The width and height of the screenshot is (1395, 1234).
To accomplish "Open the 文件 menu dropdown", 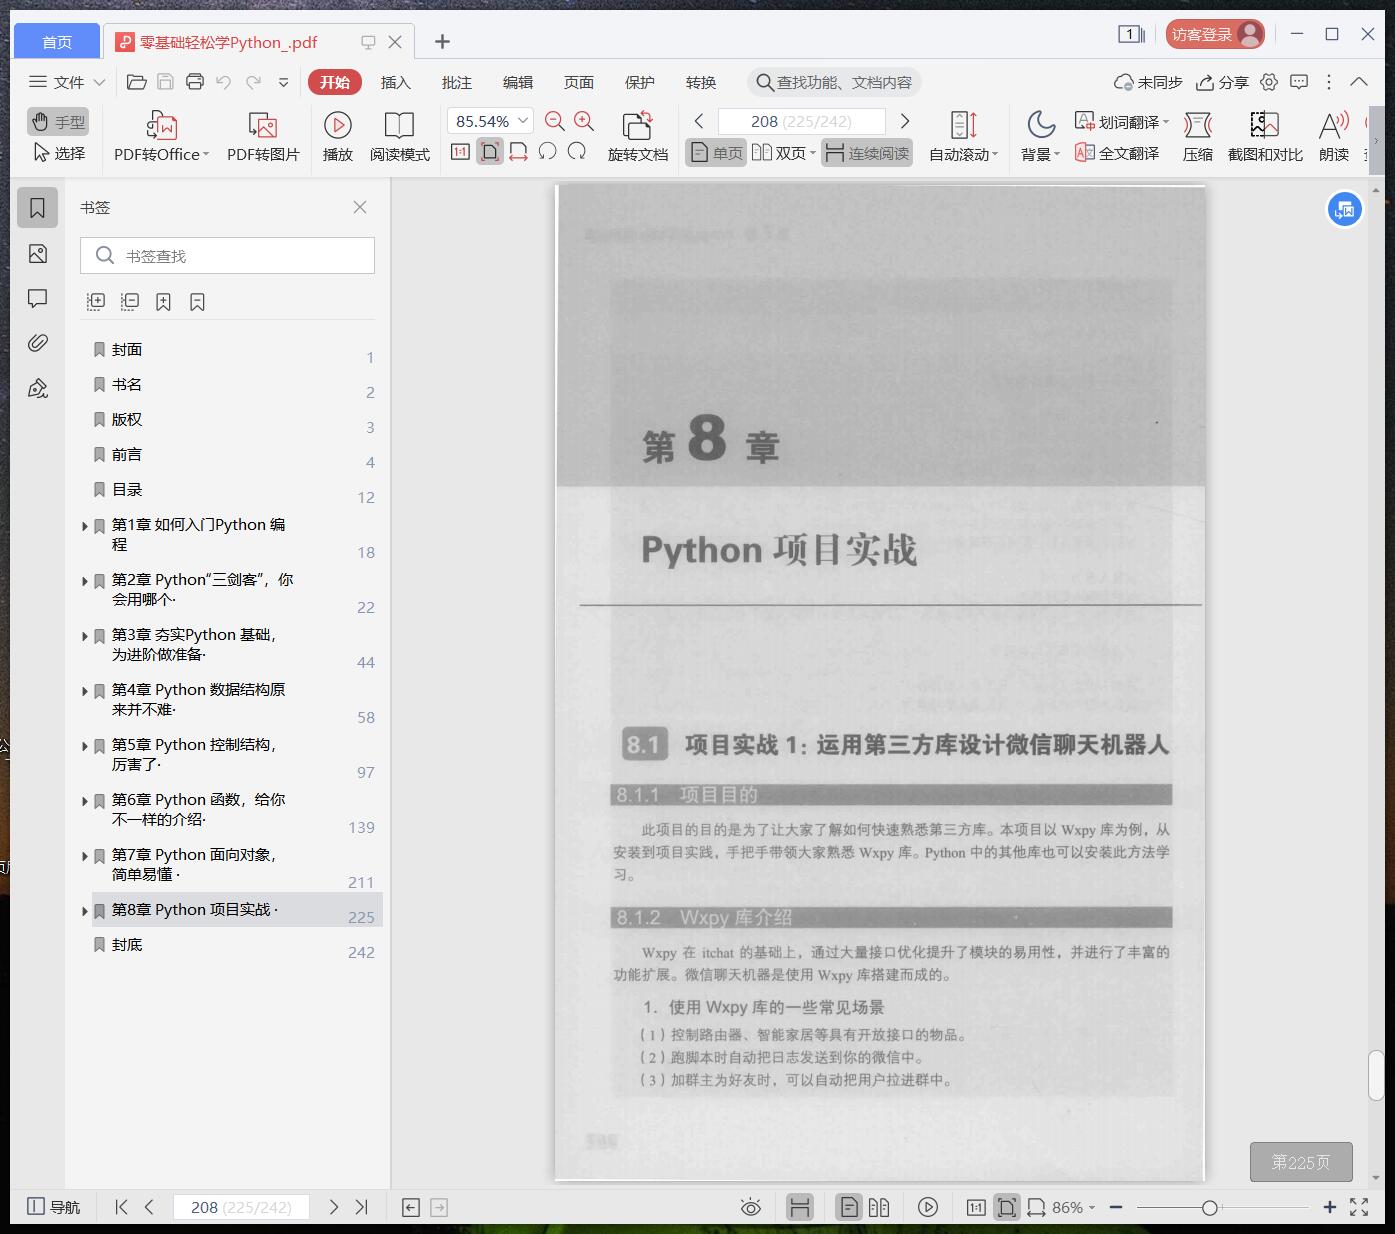I will point(67,82).
